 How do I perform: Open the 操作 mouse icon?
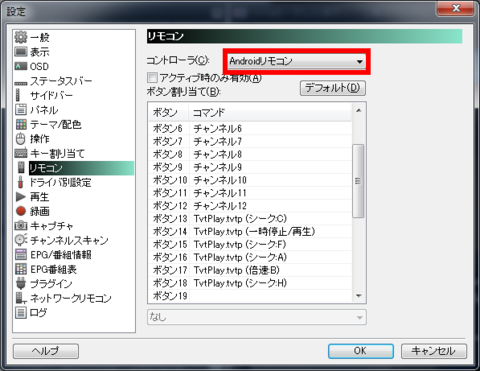tap(21, 139)
